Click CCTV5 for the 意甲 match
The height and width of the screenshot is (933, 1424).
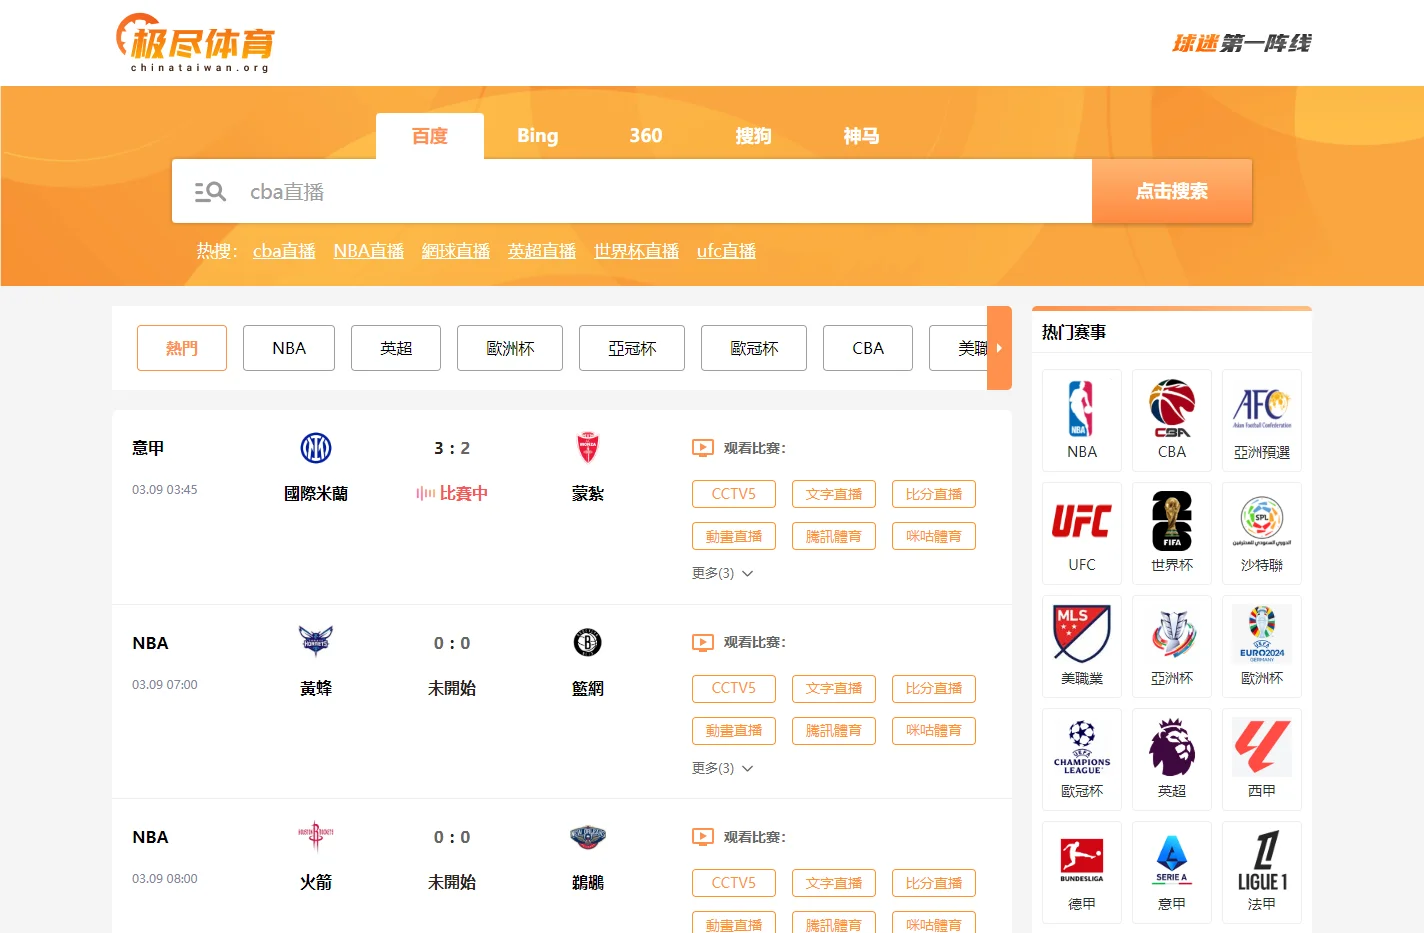pyautogui.click(x=734, y=494)
